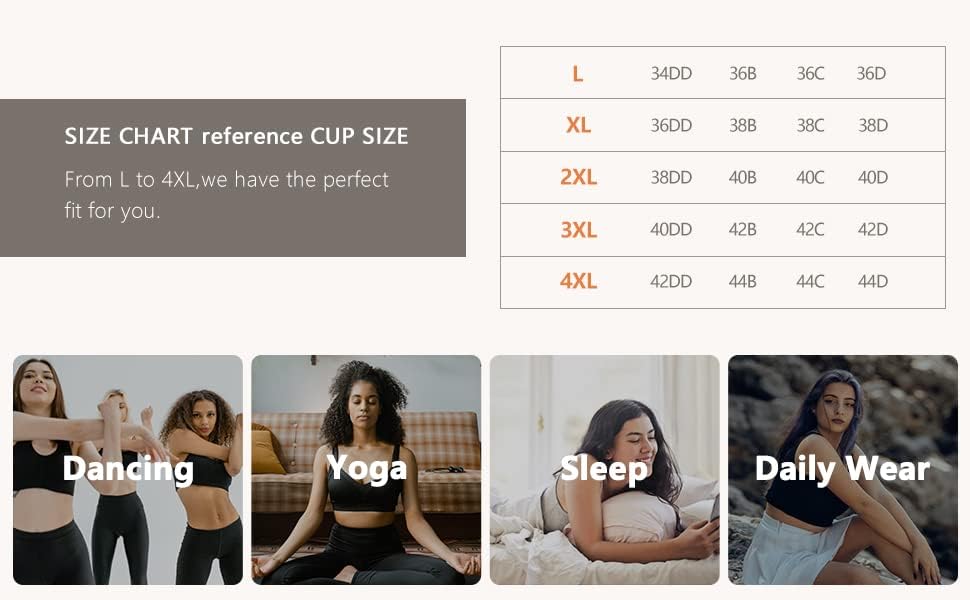The image size is (970, 600).
Task: Click the 34DD cell in size chart
Action: pos(671,74)
